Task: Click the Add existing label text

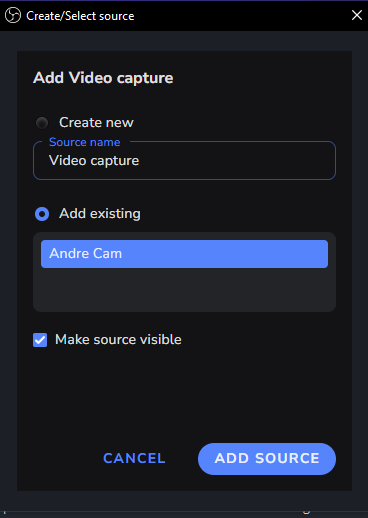Action: click(100, 213)
